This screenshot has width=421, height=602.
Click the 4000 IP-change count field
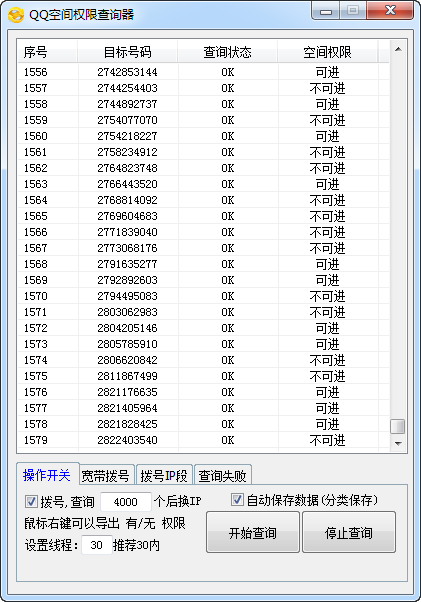126,502
